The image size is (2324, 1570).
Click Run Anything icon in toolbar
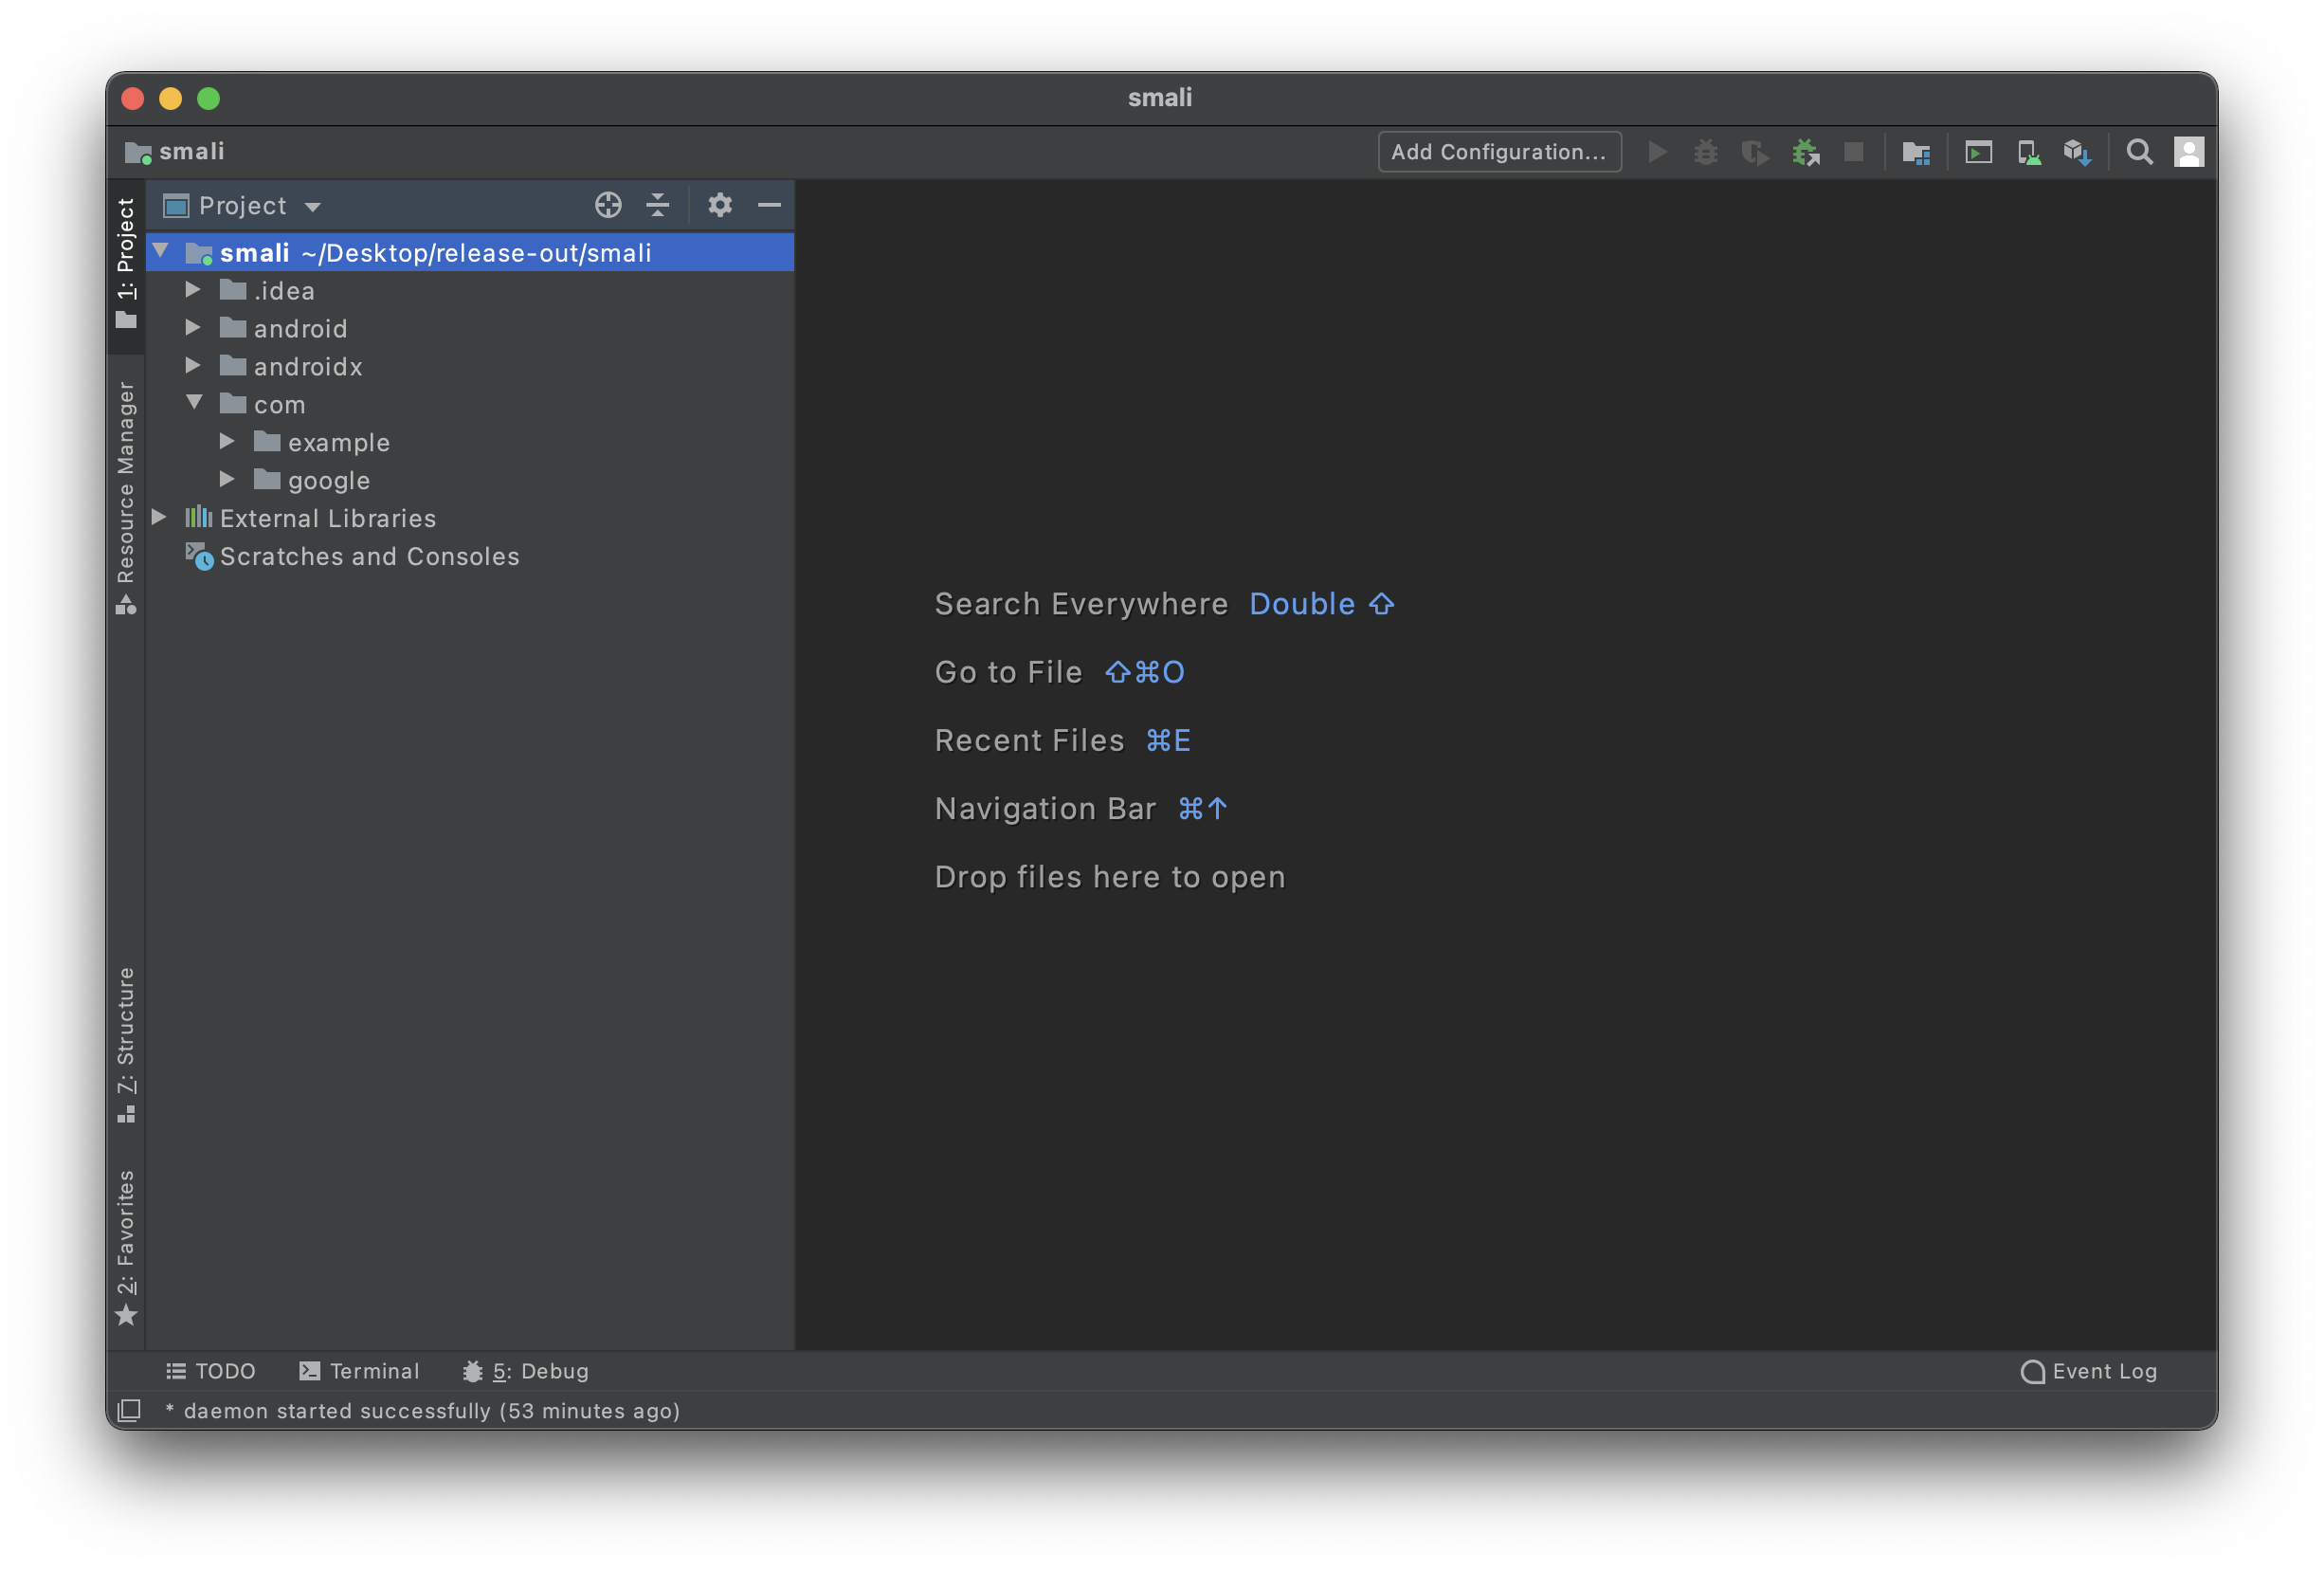[x=1978, y=152]
